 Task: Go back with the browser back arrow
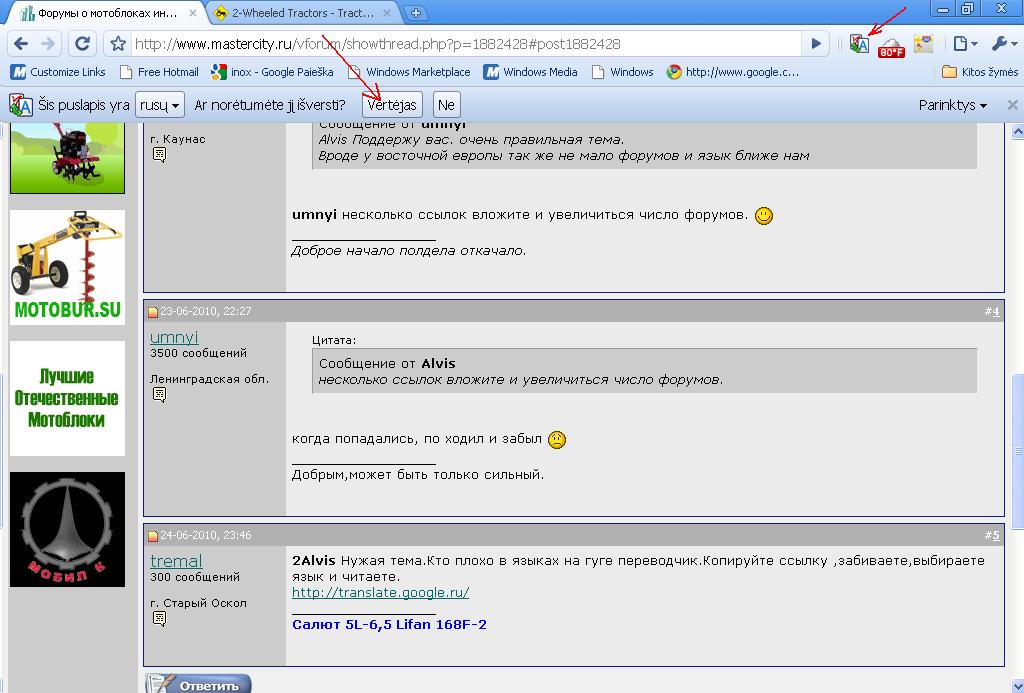pyautogui.click(x=21, y=44)
